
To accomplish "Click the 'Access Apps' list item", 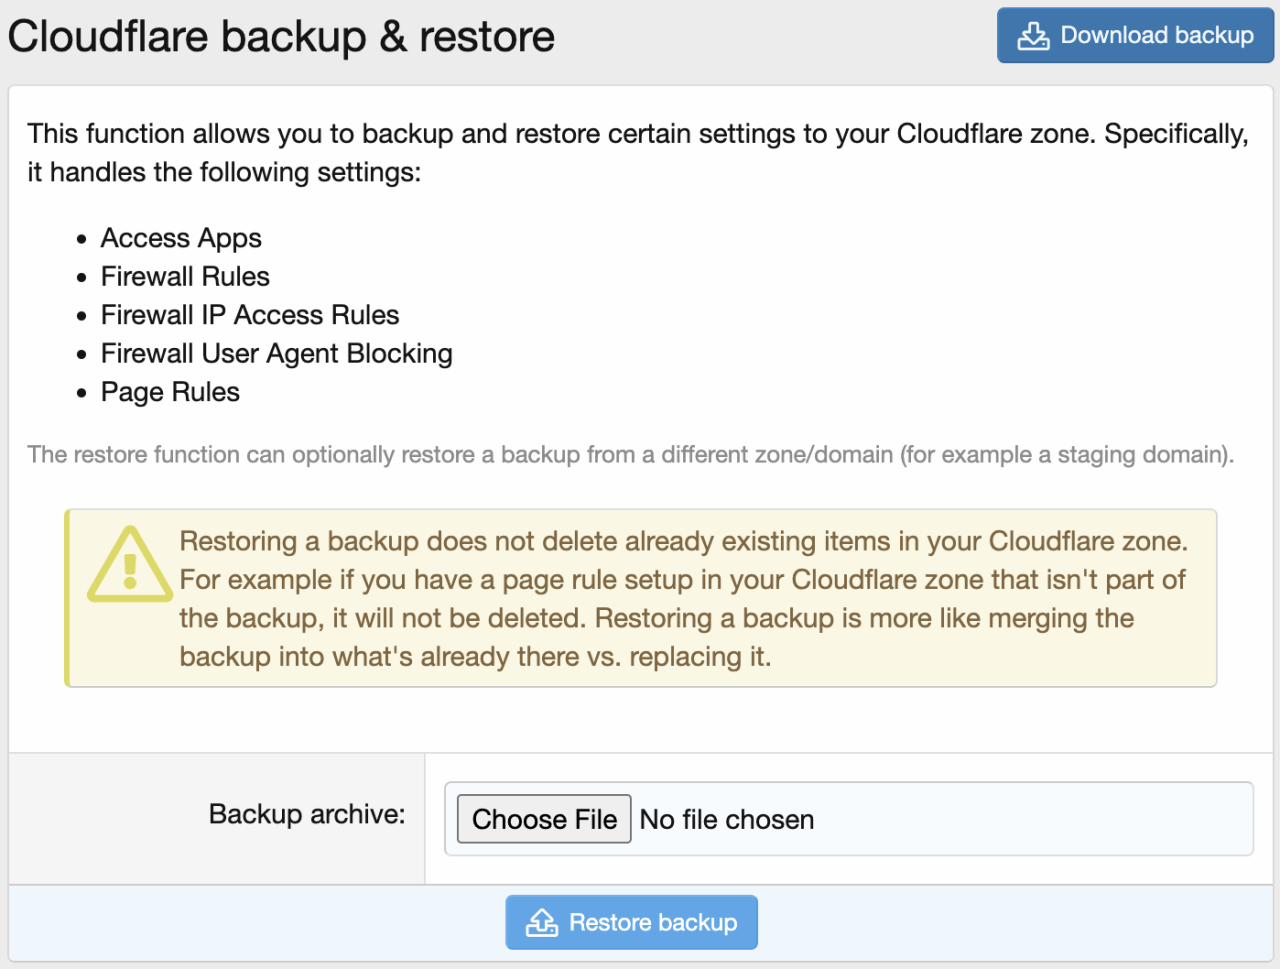I will click(x=181, y=238).
